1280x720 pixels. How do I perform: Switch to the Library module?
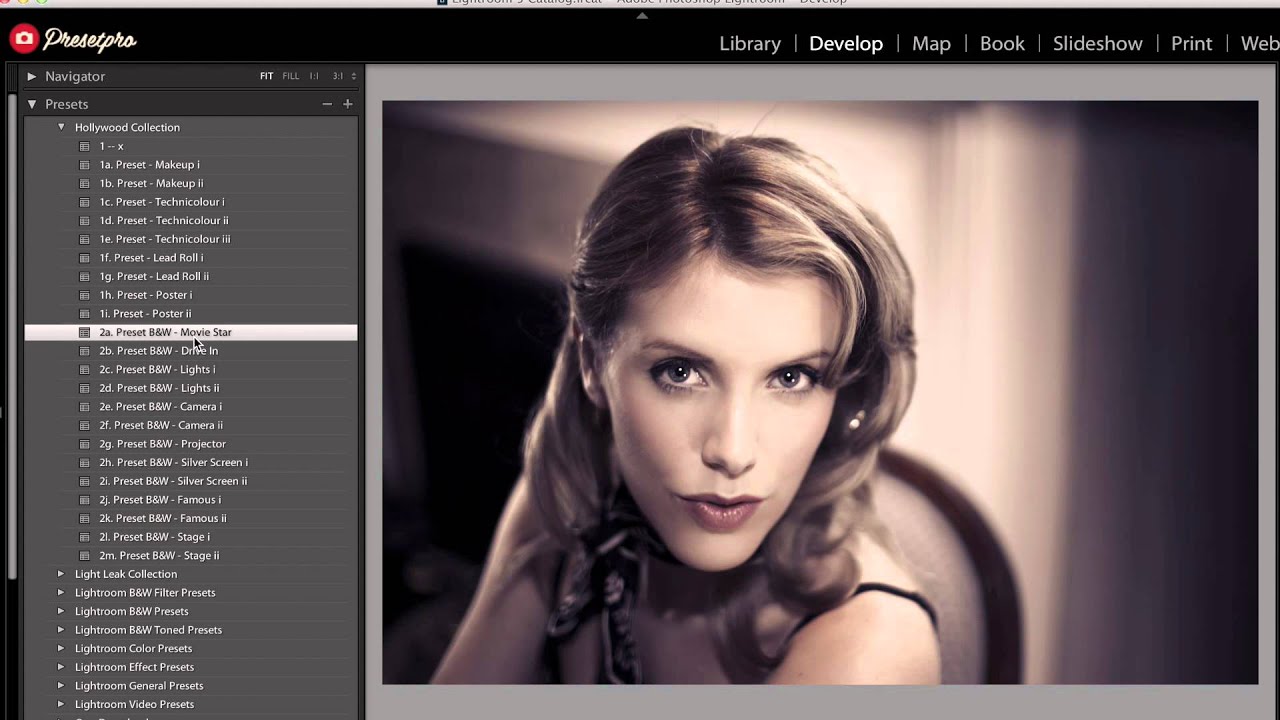(750, 44)
